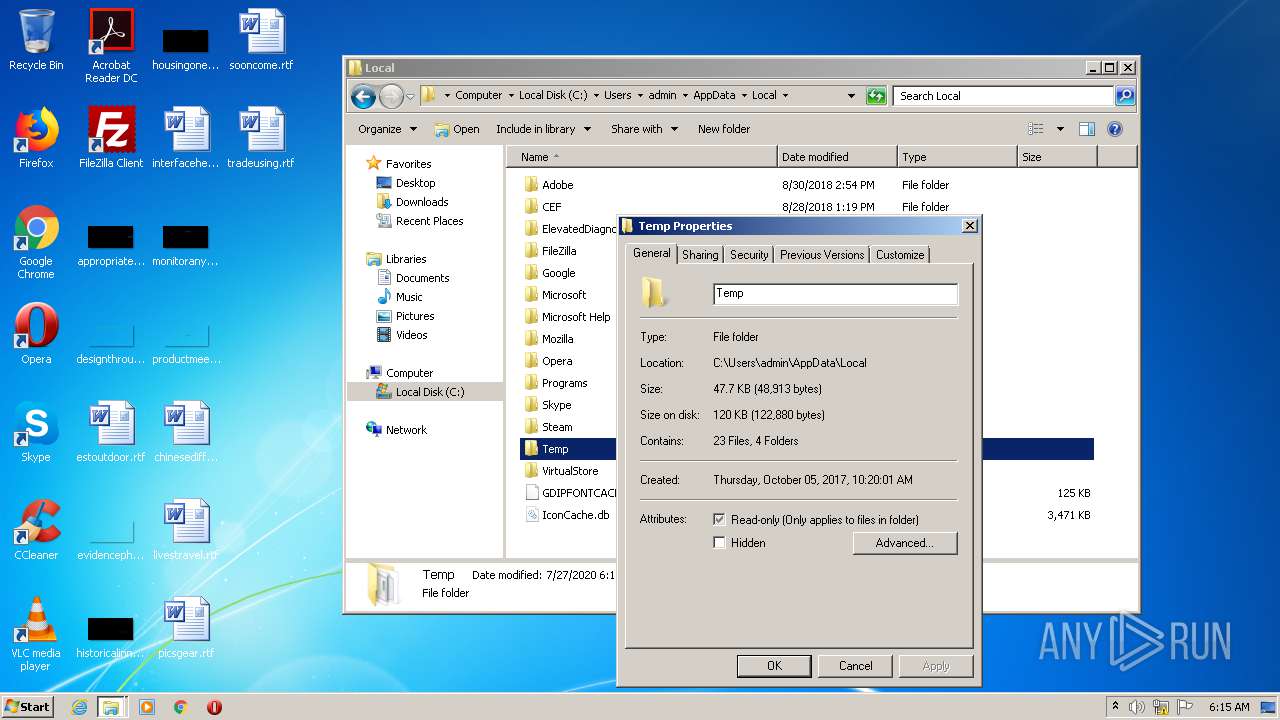Image resolution: width=1280 pixels, height=720 pixels.
Task: Click folder name input field
Action: [x=835, y=294]
